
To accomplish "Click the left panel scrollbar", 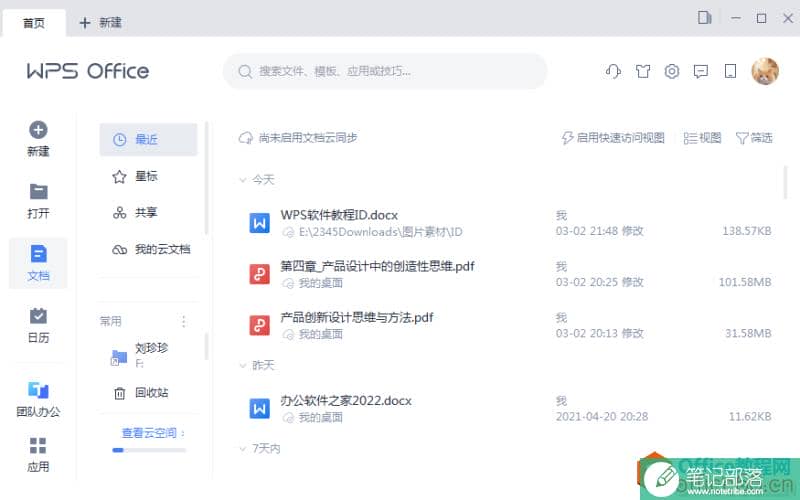I will [206, 178].
